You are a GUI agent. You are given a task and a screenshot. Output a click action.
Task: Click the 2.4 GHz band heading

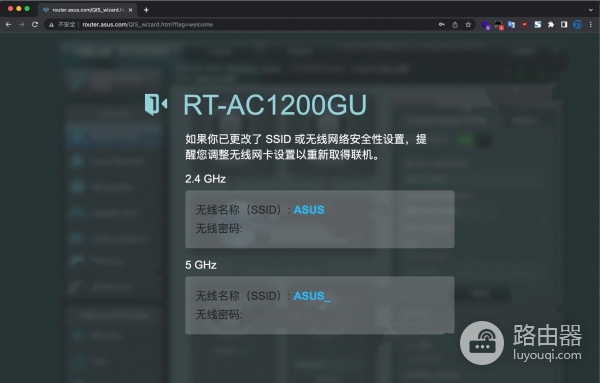205,179
